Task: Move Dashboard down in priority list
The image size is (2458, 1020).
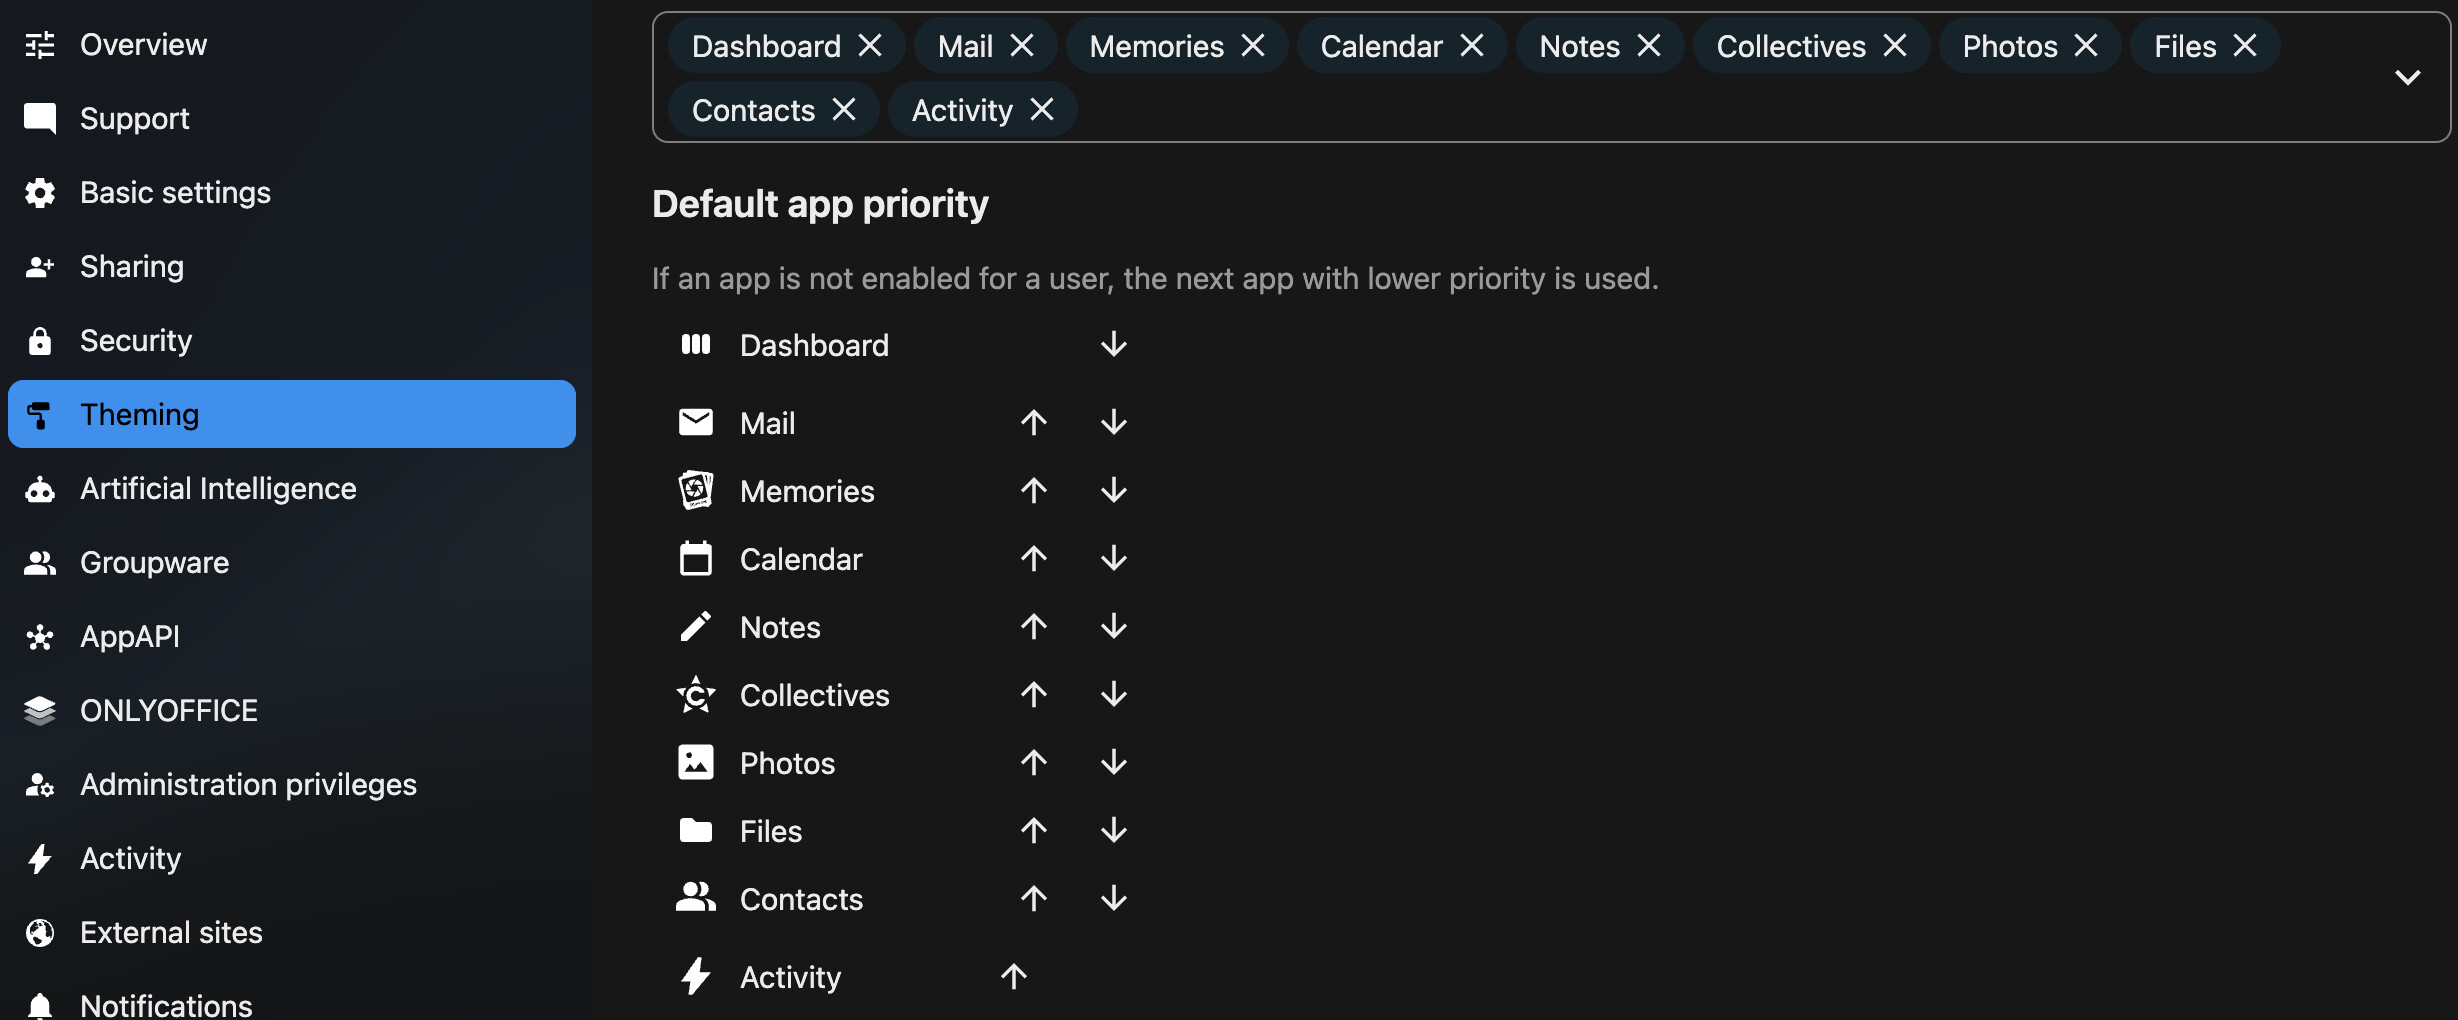Action: coord(1113,345)
